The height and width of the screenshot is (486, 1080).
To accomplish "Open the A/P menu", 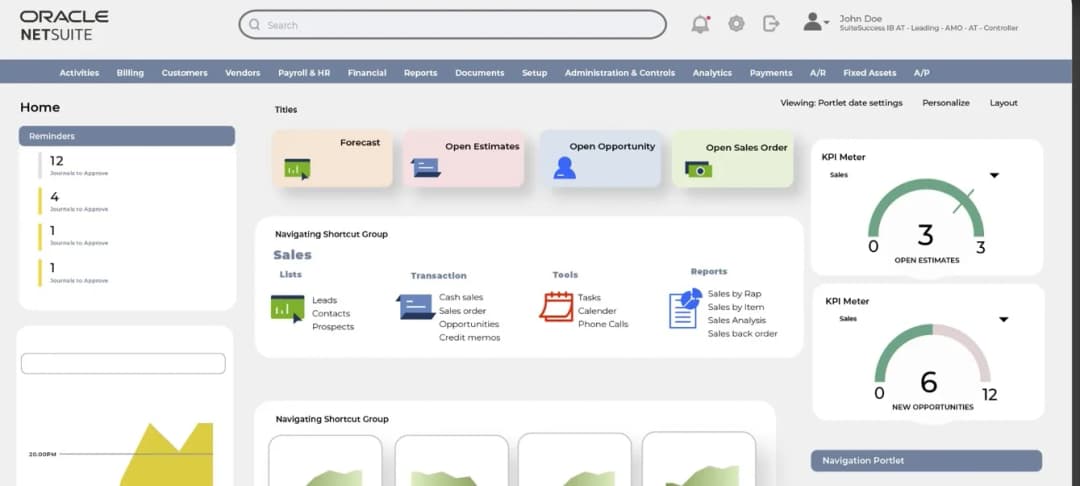I will click(x=922, y=72).
